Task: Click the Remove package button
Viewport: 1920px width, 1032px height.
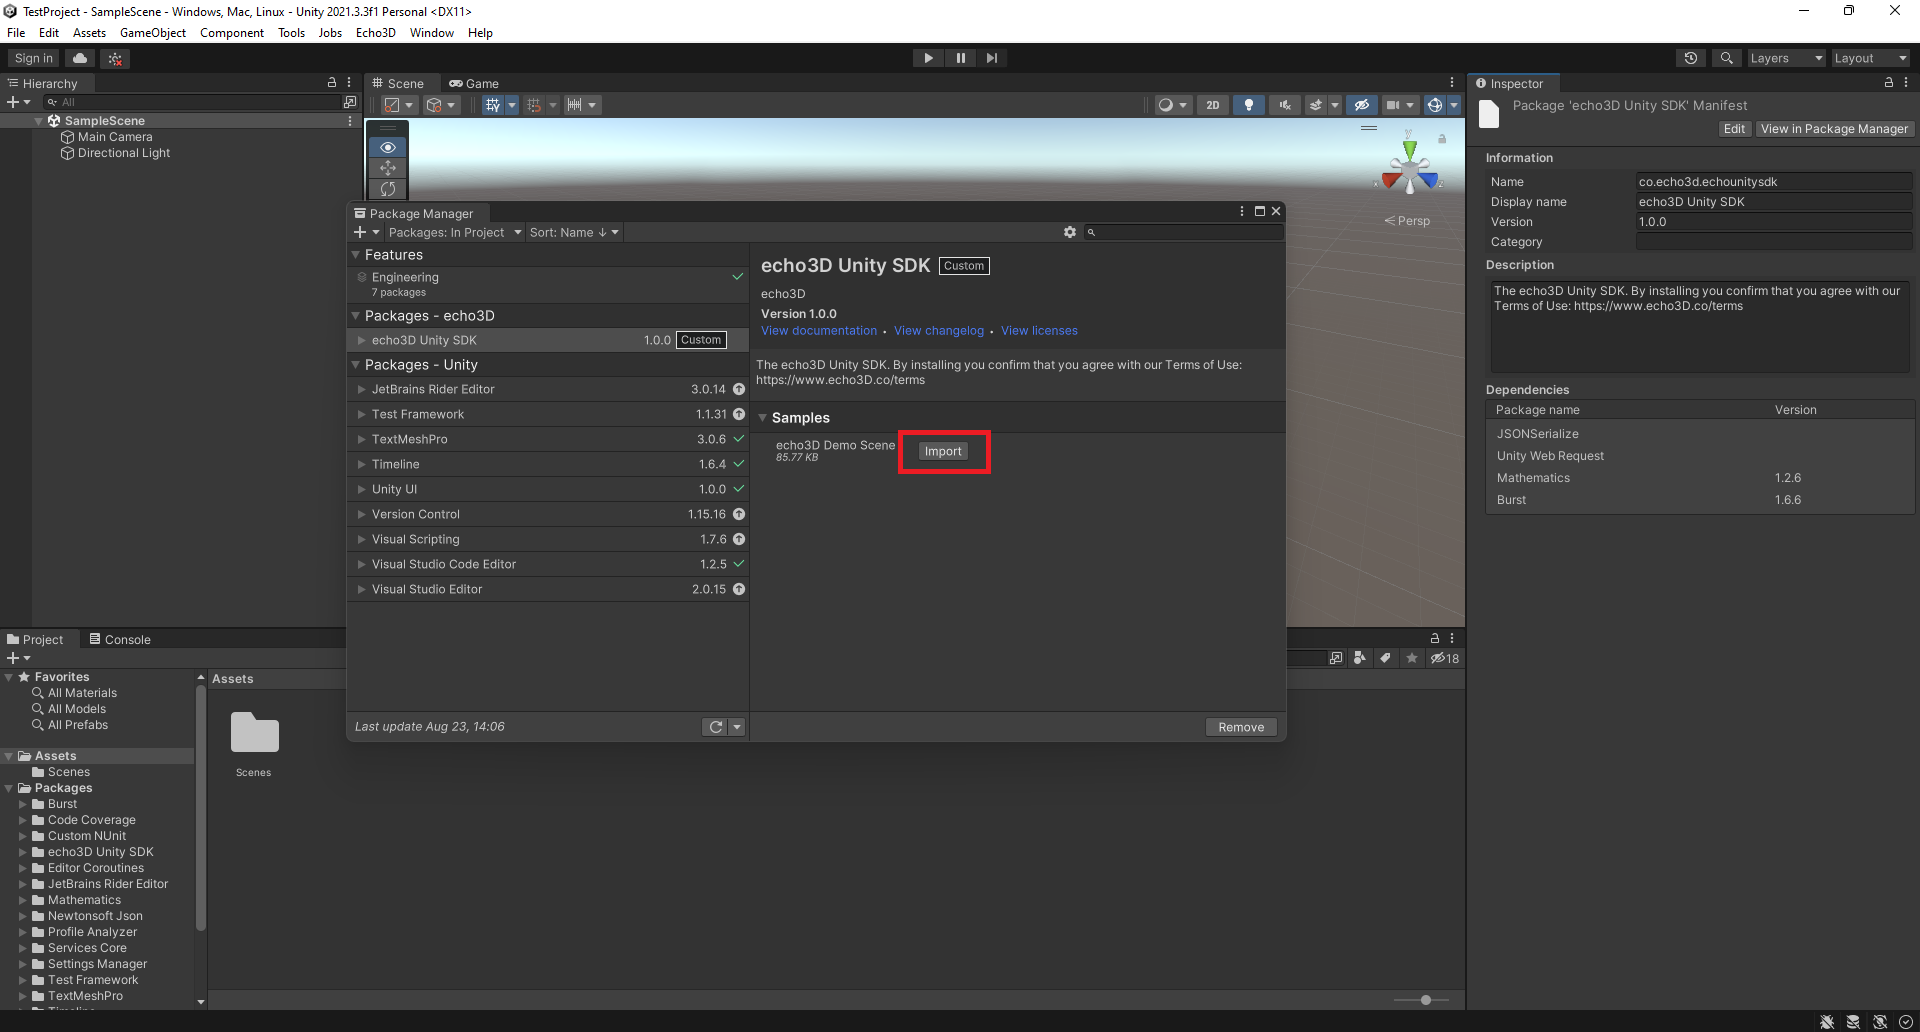Action: pos(1241,727)
